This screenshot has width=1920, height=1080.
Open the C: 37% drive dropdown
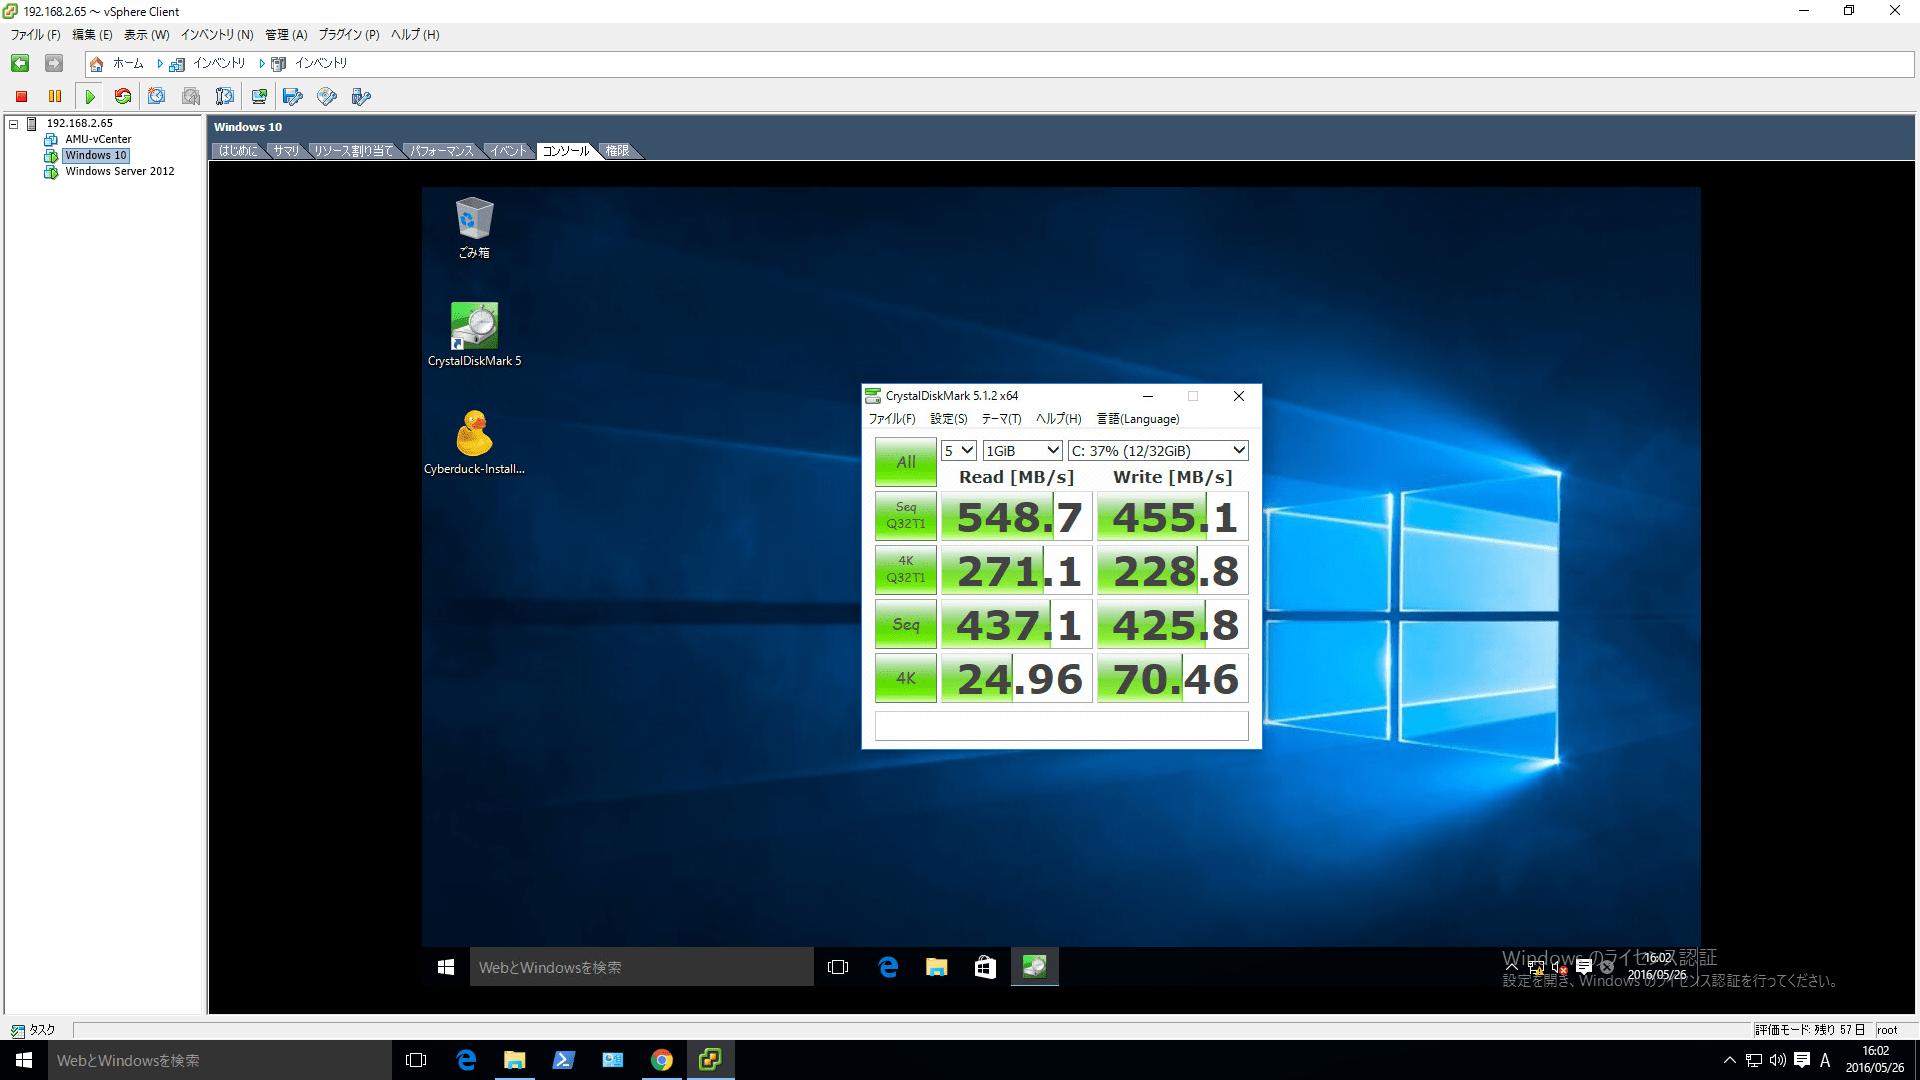(1158, 451)
